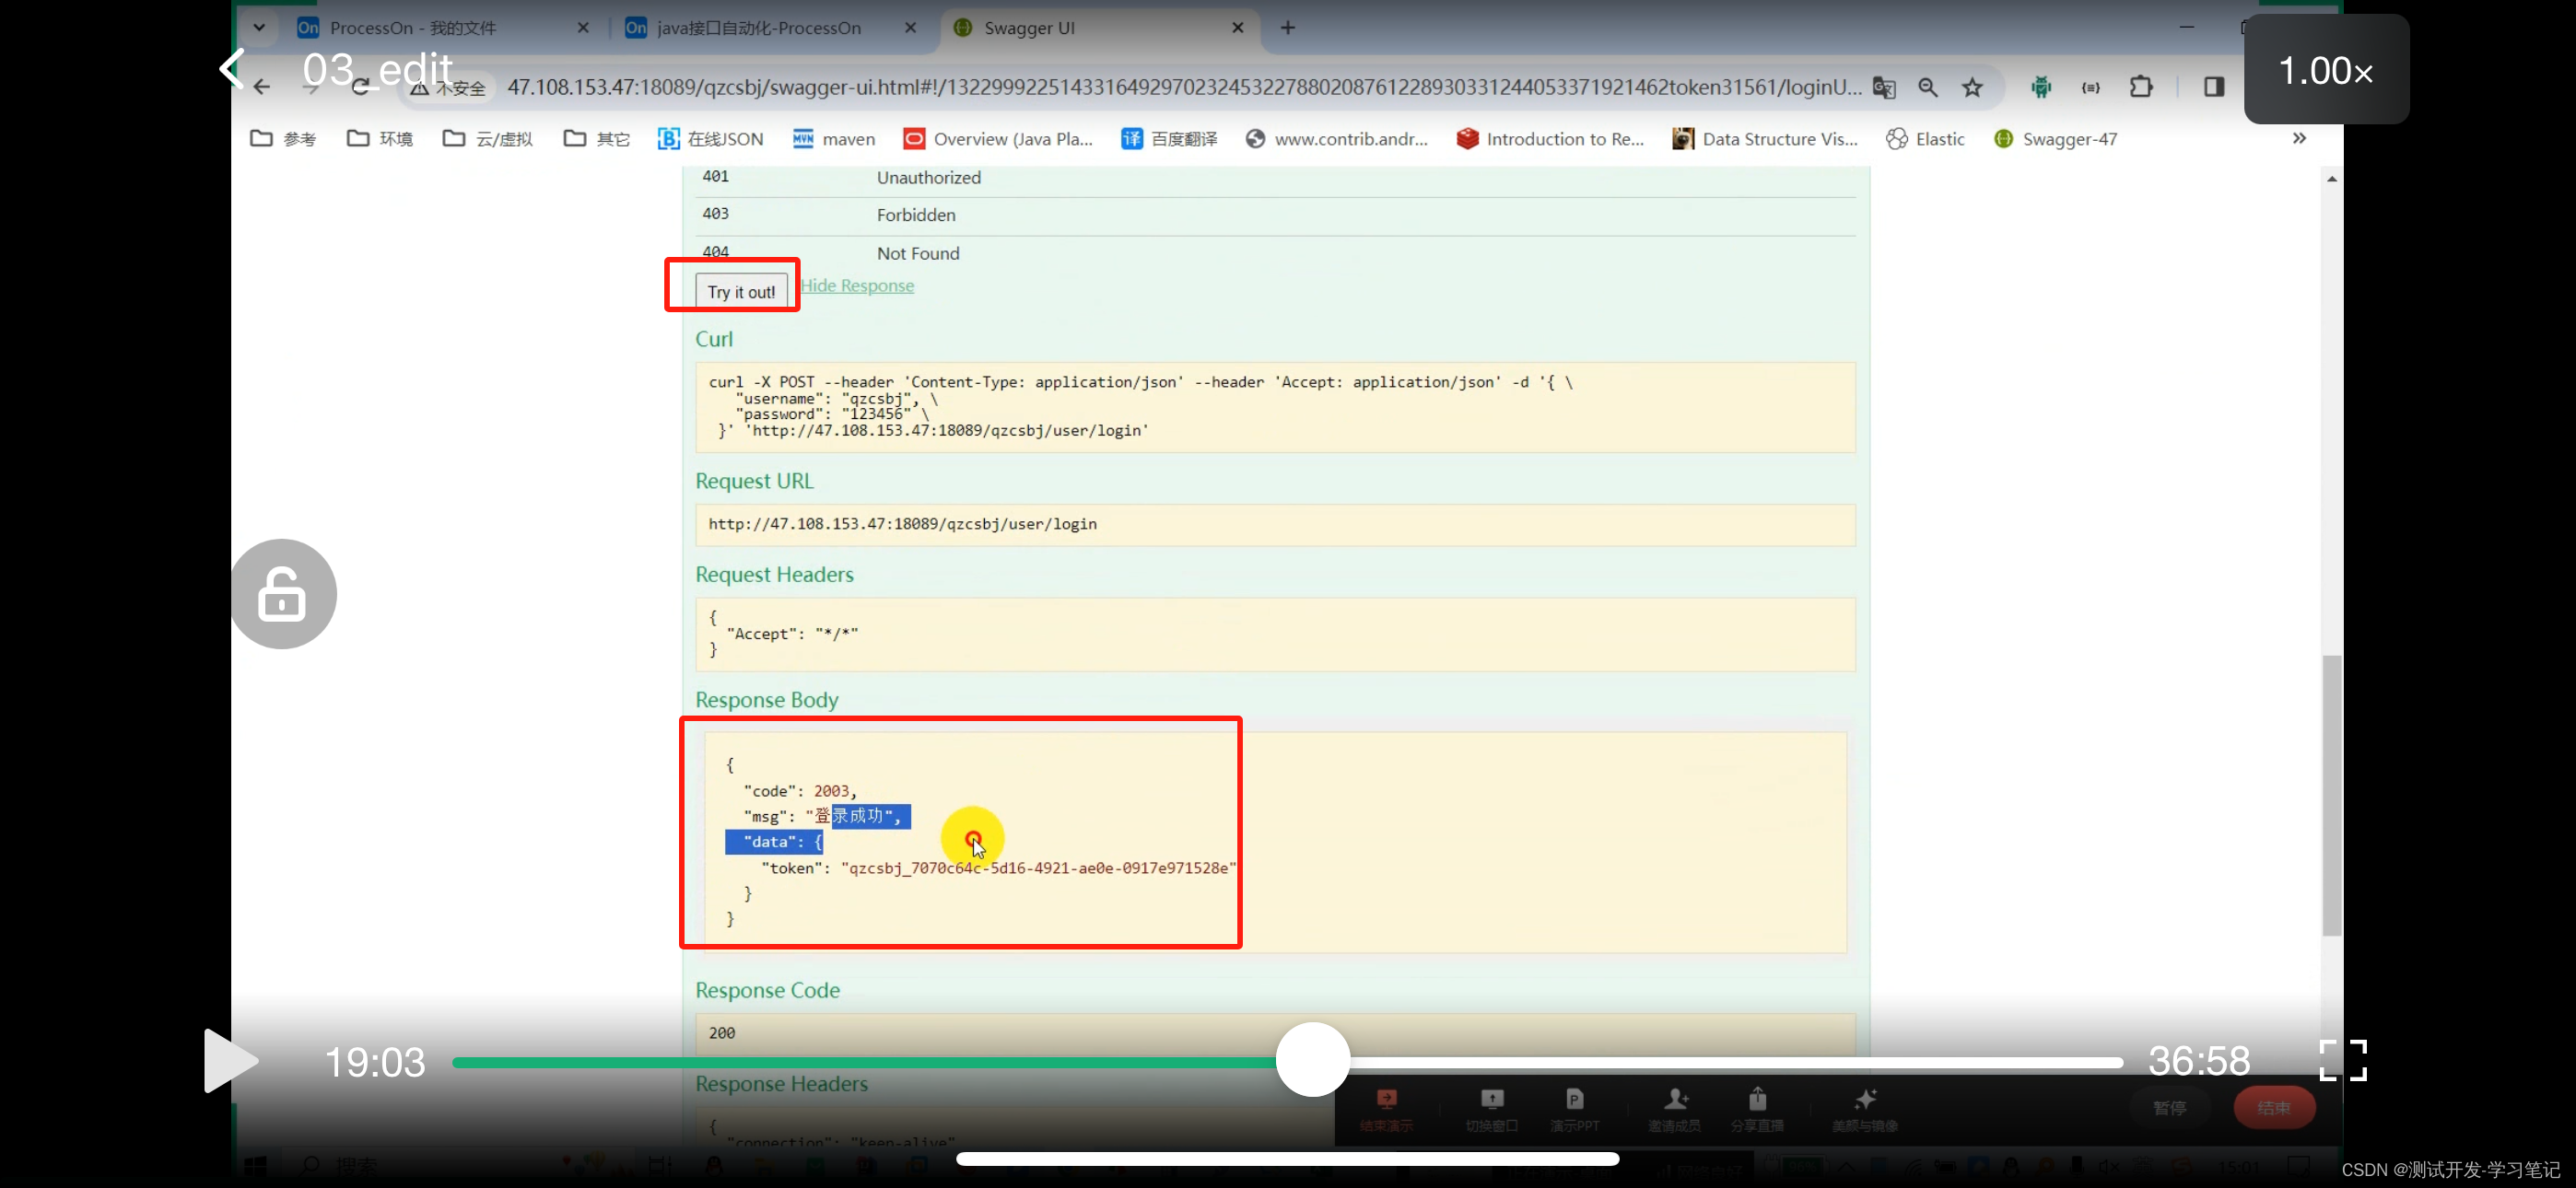2576x1188 pixels.
Task: Click the address bar URL
Action: pyautogui.click(x=1183, y=87)
